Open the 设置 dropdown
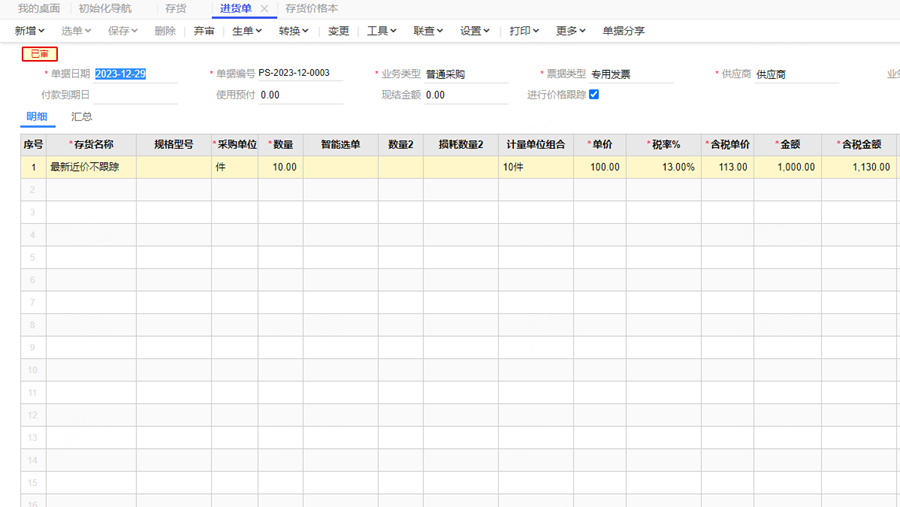Screen dimensions: 900x507 pyautogui.click(x=475, y=31)
